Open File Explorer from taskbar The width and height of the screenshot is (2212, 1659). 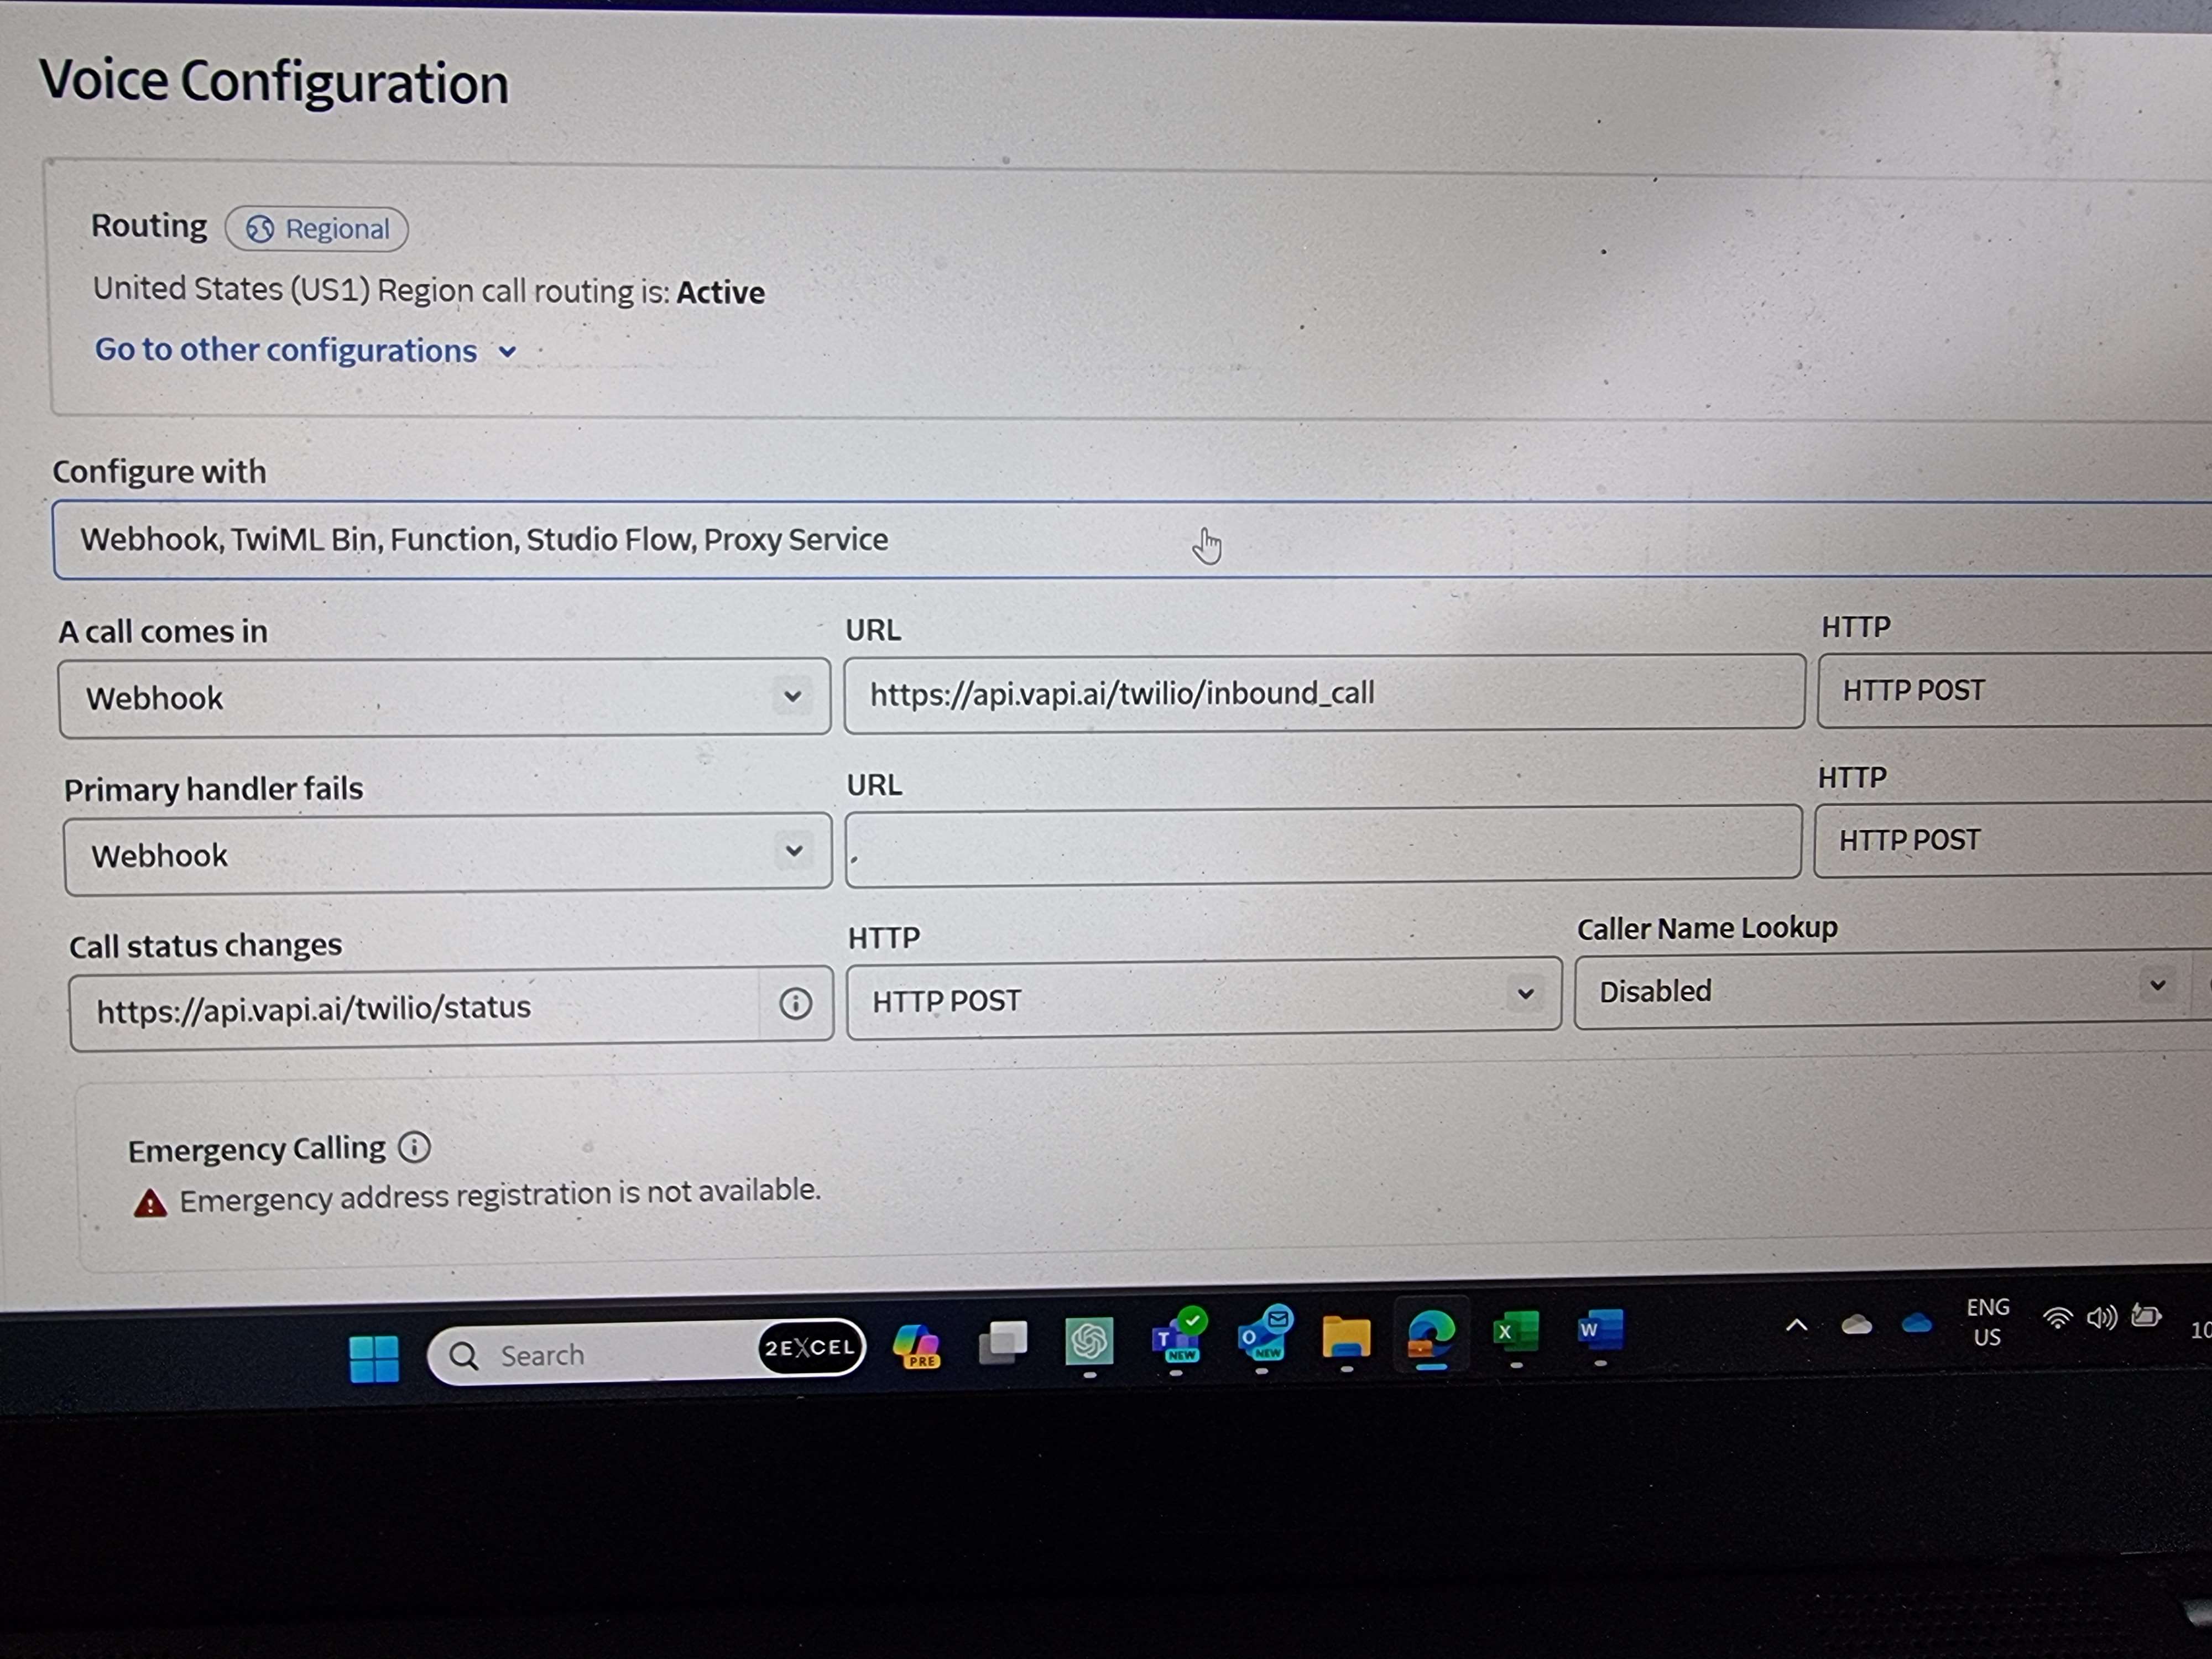[1346, 1336]
